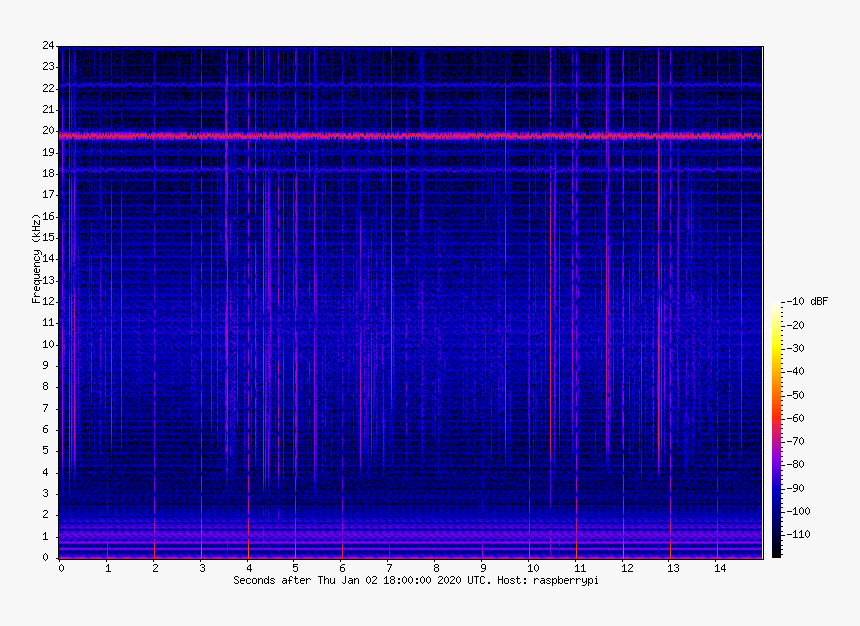Click the '12' frequency tick label

pyautogui.click(x=48, y=301)
